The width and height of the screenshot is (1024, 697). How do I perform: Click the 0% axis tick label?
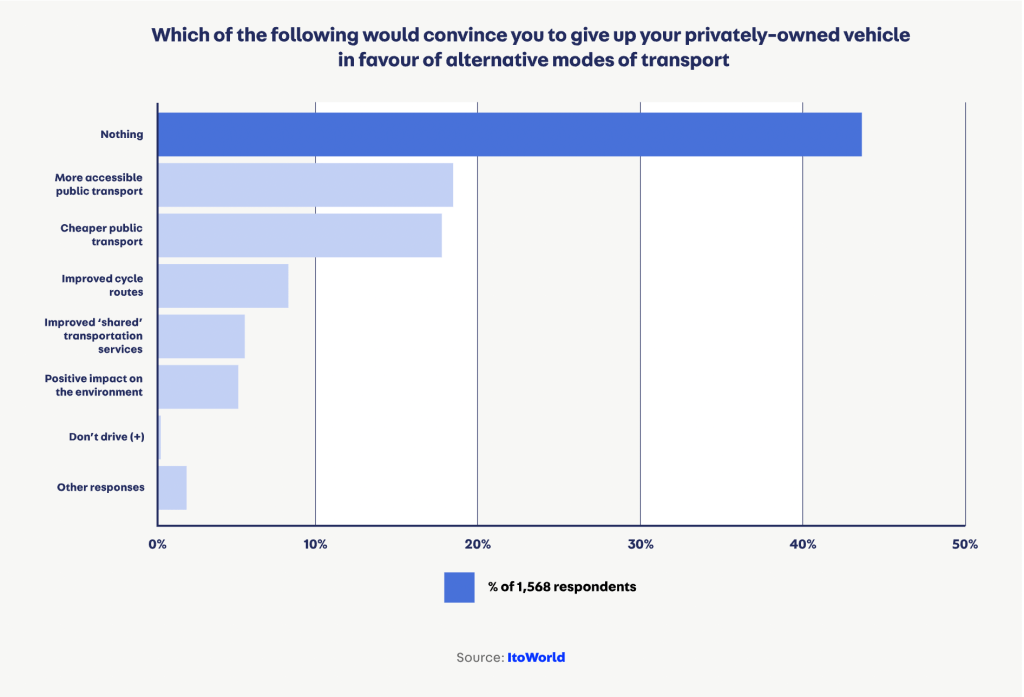pyautogui.click(x=157, y=544)
